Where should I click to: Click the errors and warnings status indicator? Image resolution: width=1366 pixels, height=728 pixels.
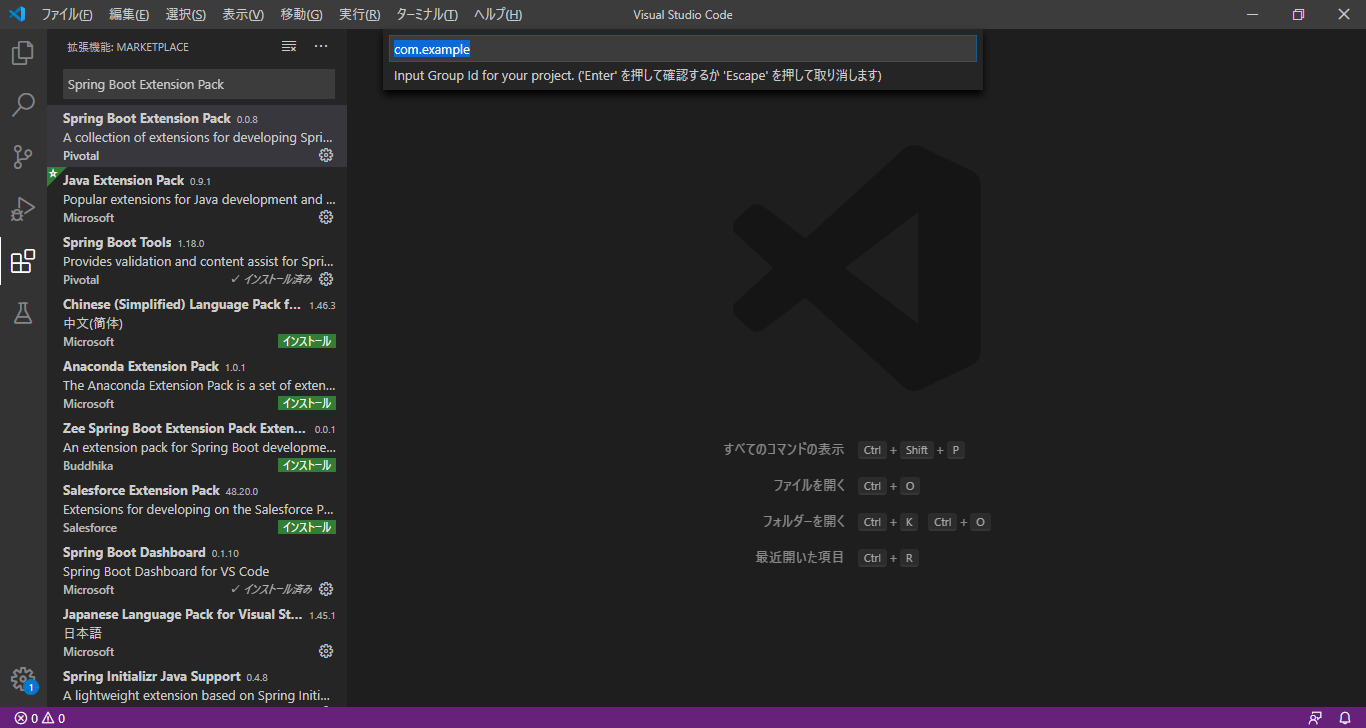(x=40, y=718)
